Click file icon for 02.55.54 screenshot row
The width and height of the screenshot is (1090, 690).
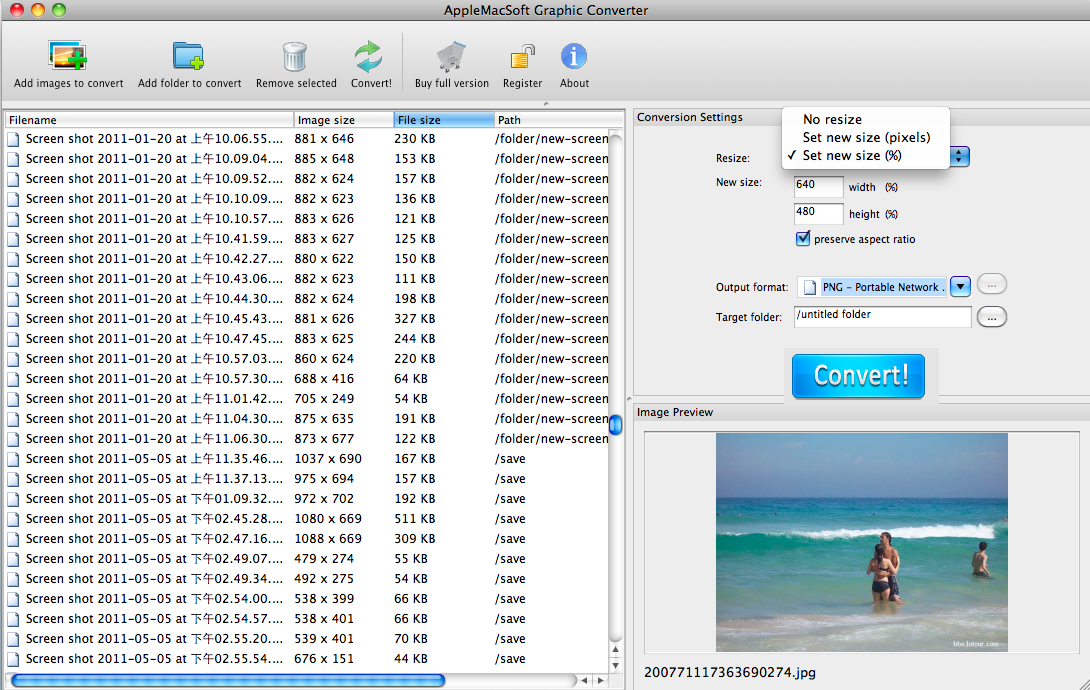(x=14, y=659)
